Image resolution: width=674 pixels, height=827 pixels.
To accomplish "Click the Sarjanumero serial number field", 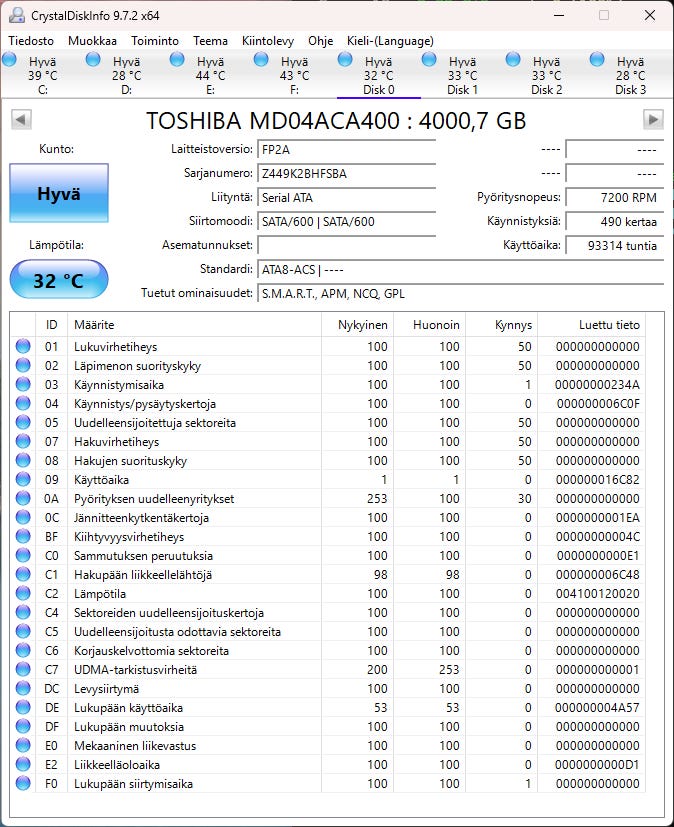I will [346, 174].
